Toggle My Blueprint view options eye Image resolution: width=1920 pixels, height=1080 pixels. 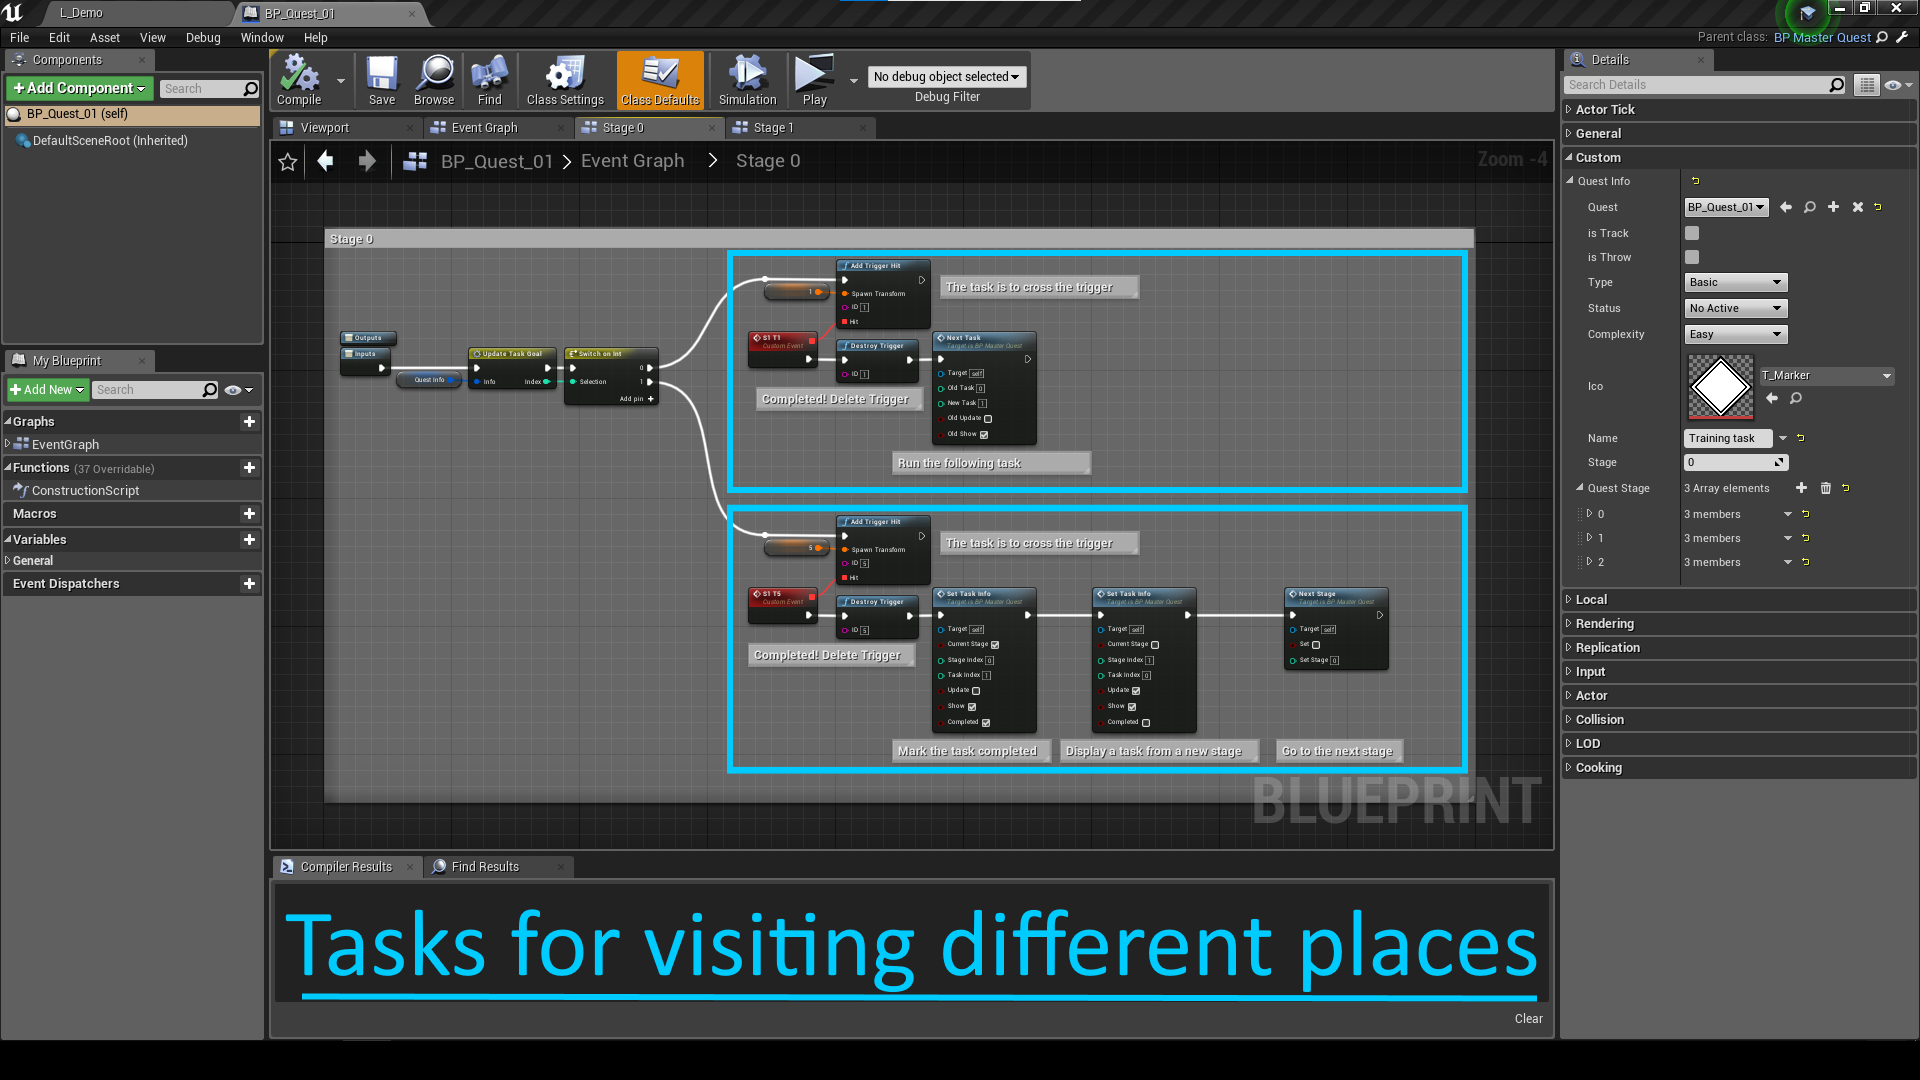(233, 390)
